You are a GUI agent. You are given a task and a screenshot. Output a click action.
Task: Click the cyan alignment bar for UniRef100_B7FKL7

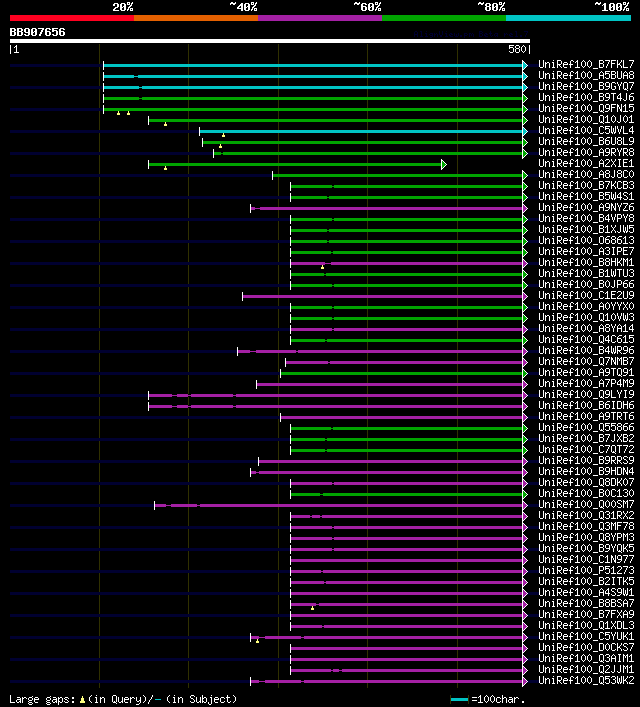pos(313,65)
